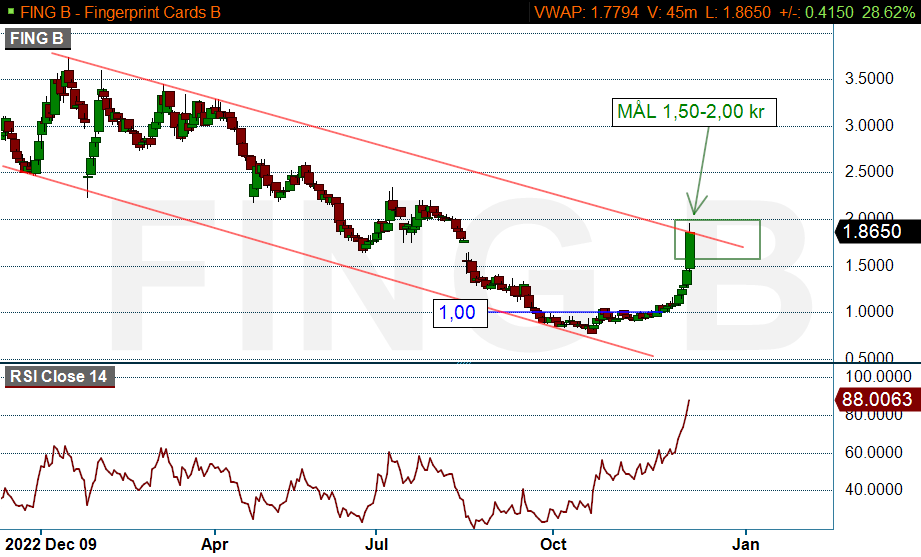The height and width of the screenshot is (557, 921).
Task: Click the 2.5000 price axis label
Action: pyautogui.click(x=869, y=172)
